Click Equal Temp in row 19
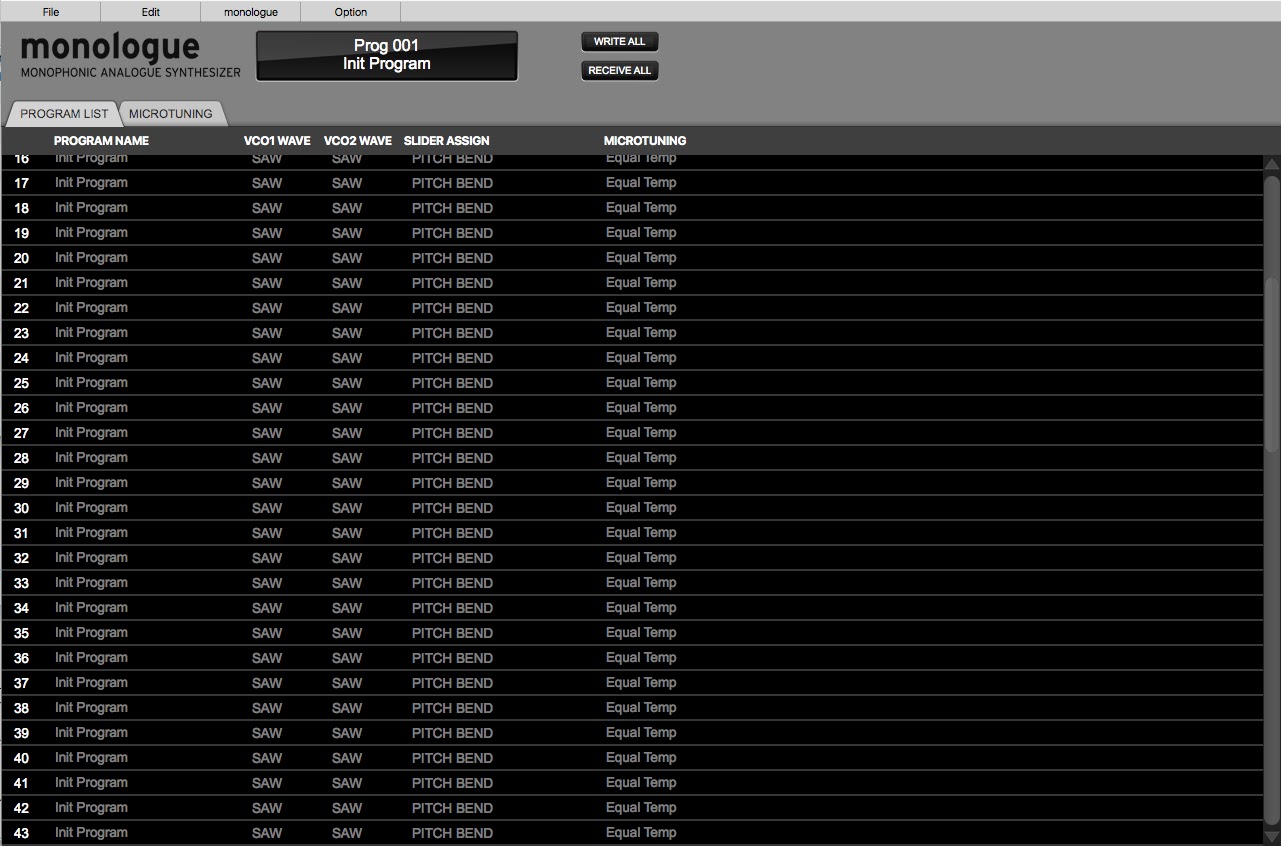 click(x=641, y=233)
